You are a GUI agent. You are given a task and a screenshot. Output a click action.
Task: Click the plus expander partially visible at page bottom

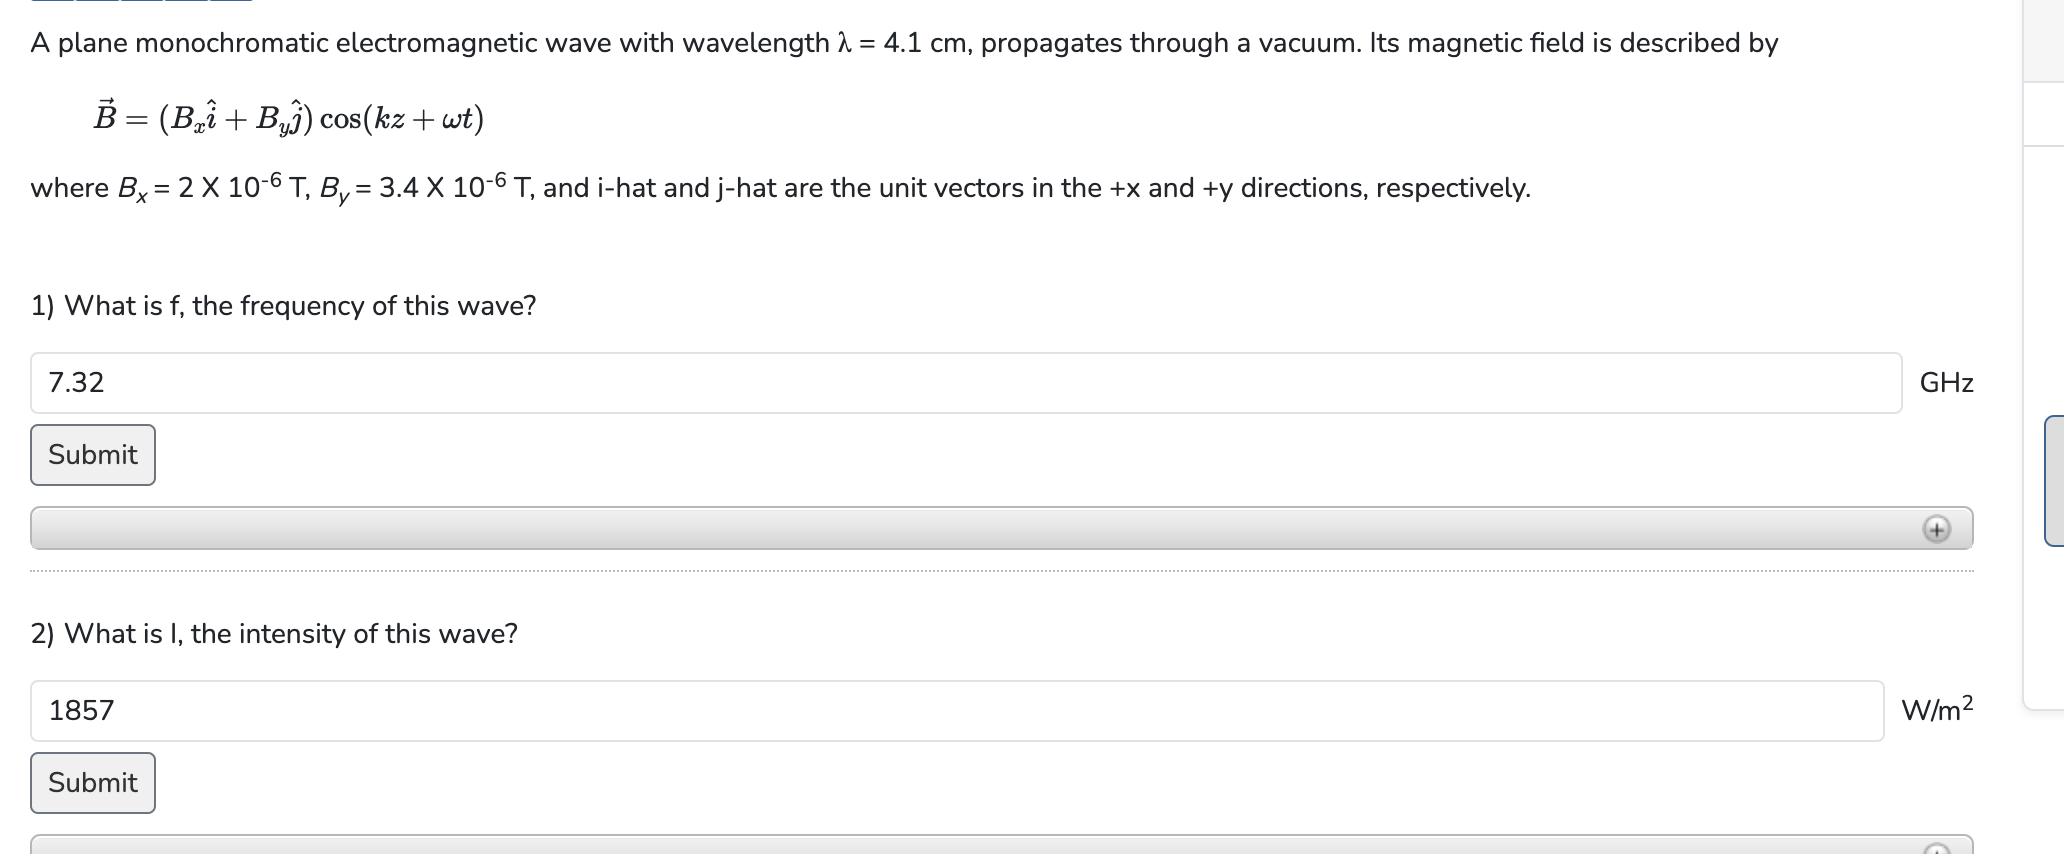click(x=1936, y=848)
